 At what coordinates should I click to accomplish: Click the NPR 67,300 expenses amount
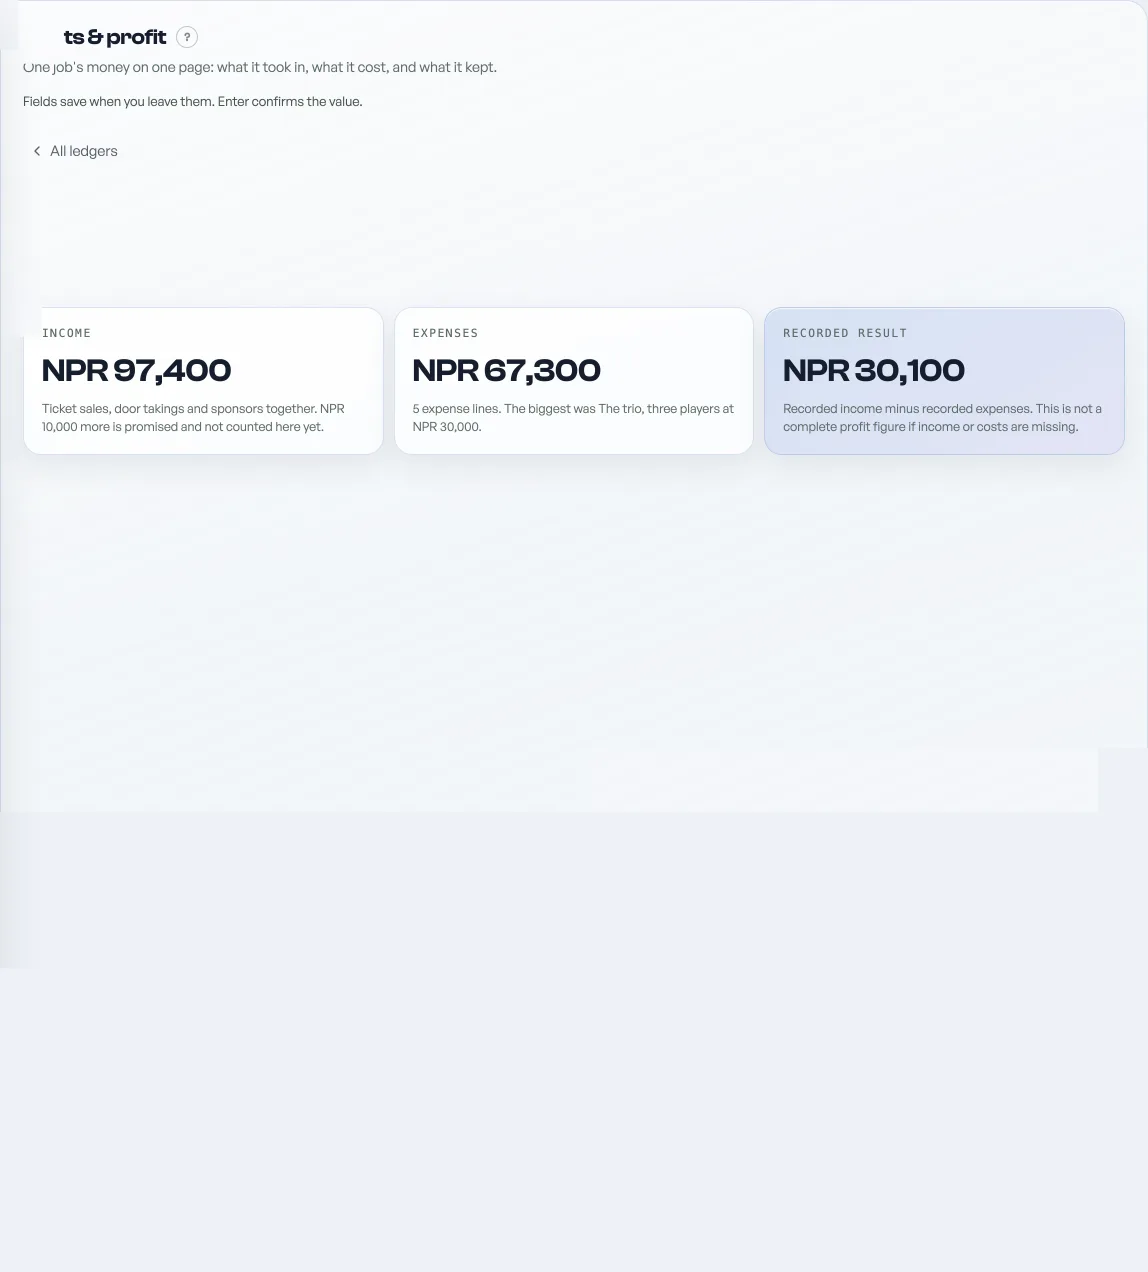point(506,370)
